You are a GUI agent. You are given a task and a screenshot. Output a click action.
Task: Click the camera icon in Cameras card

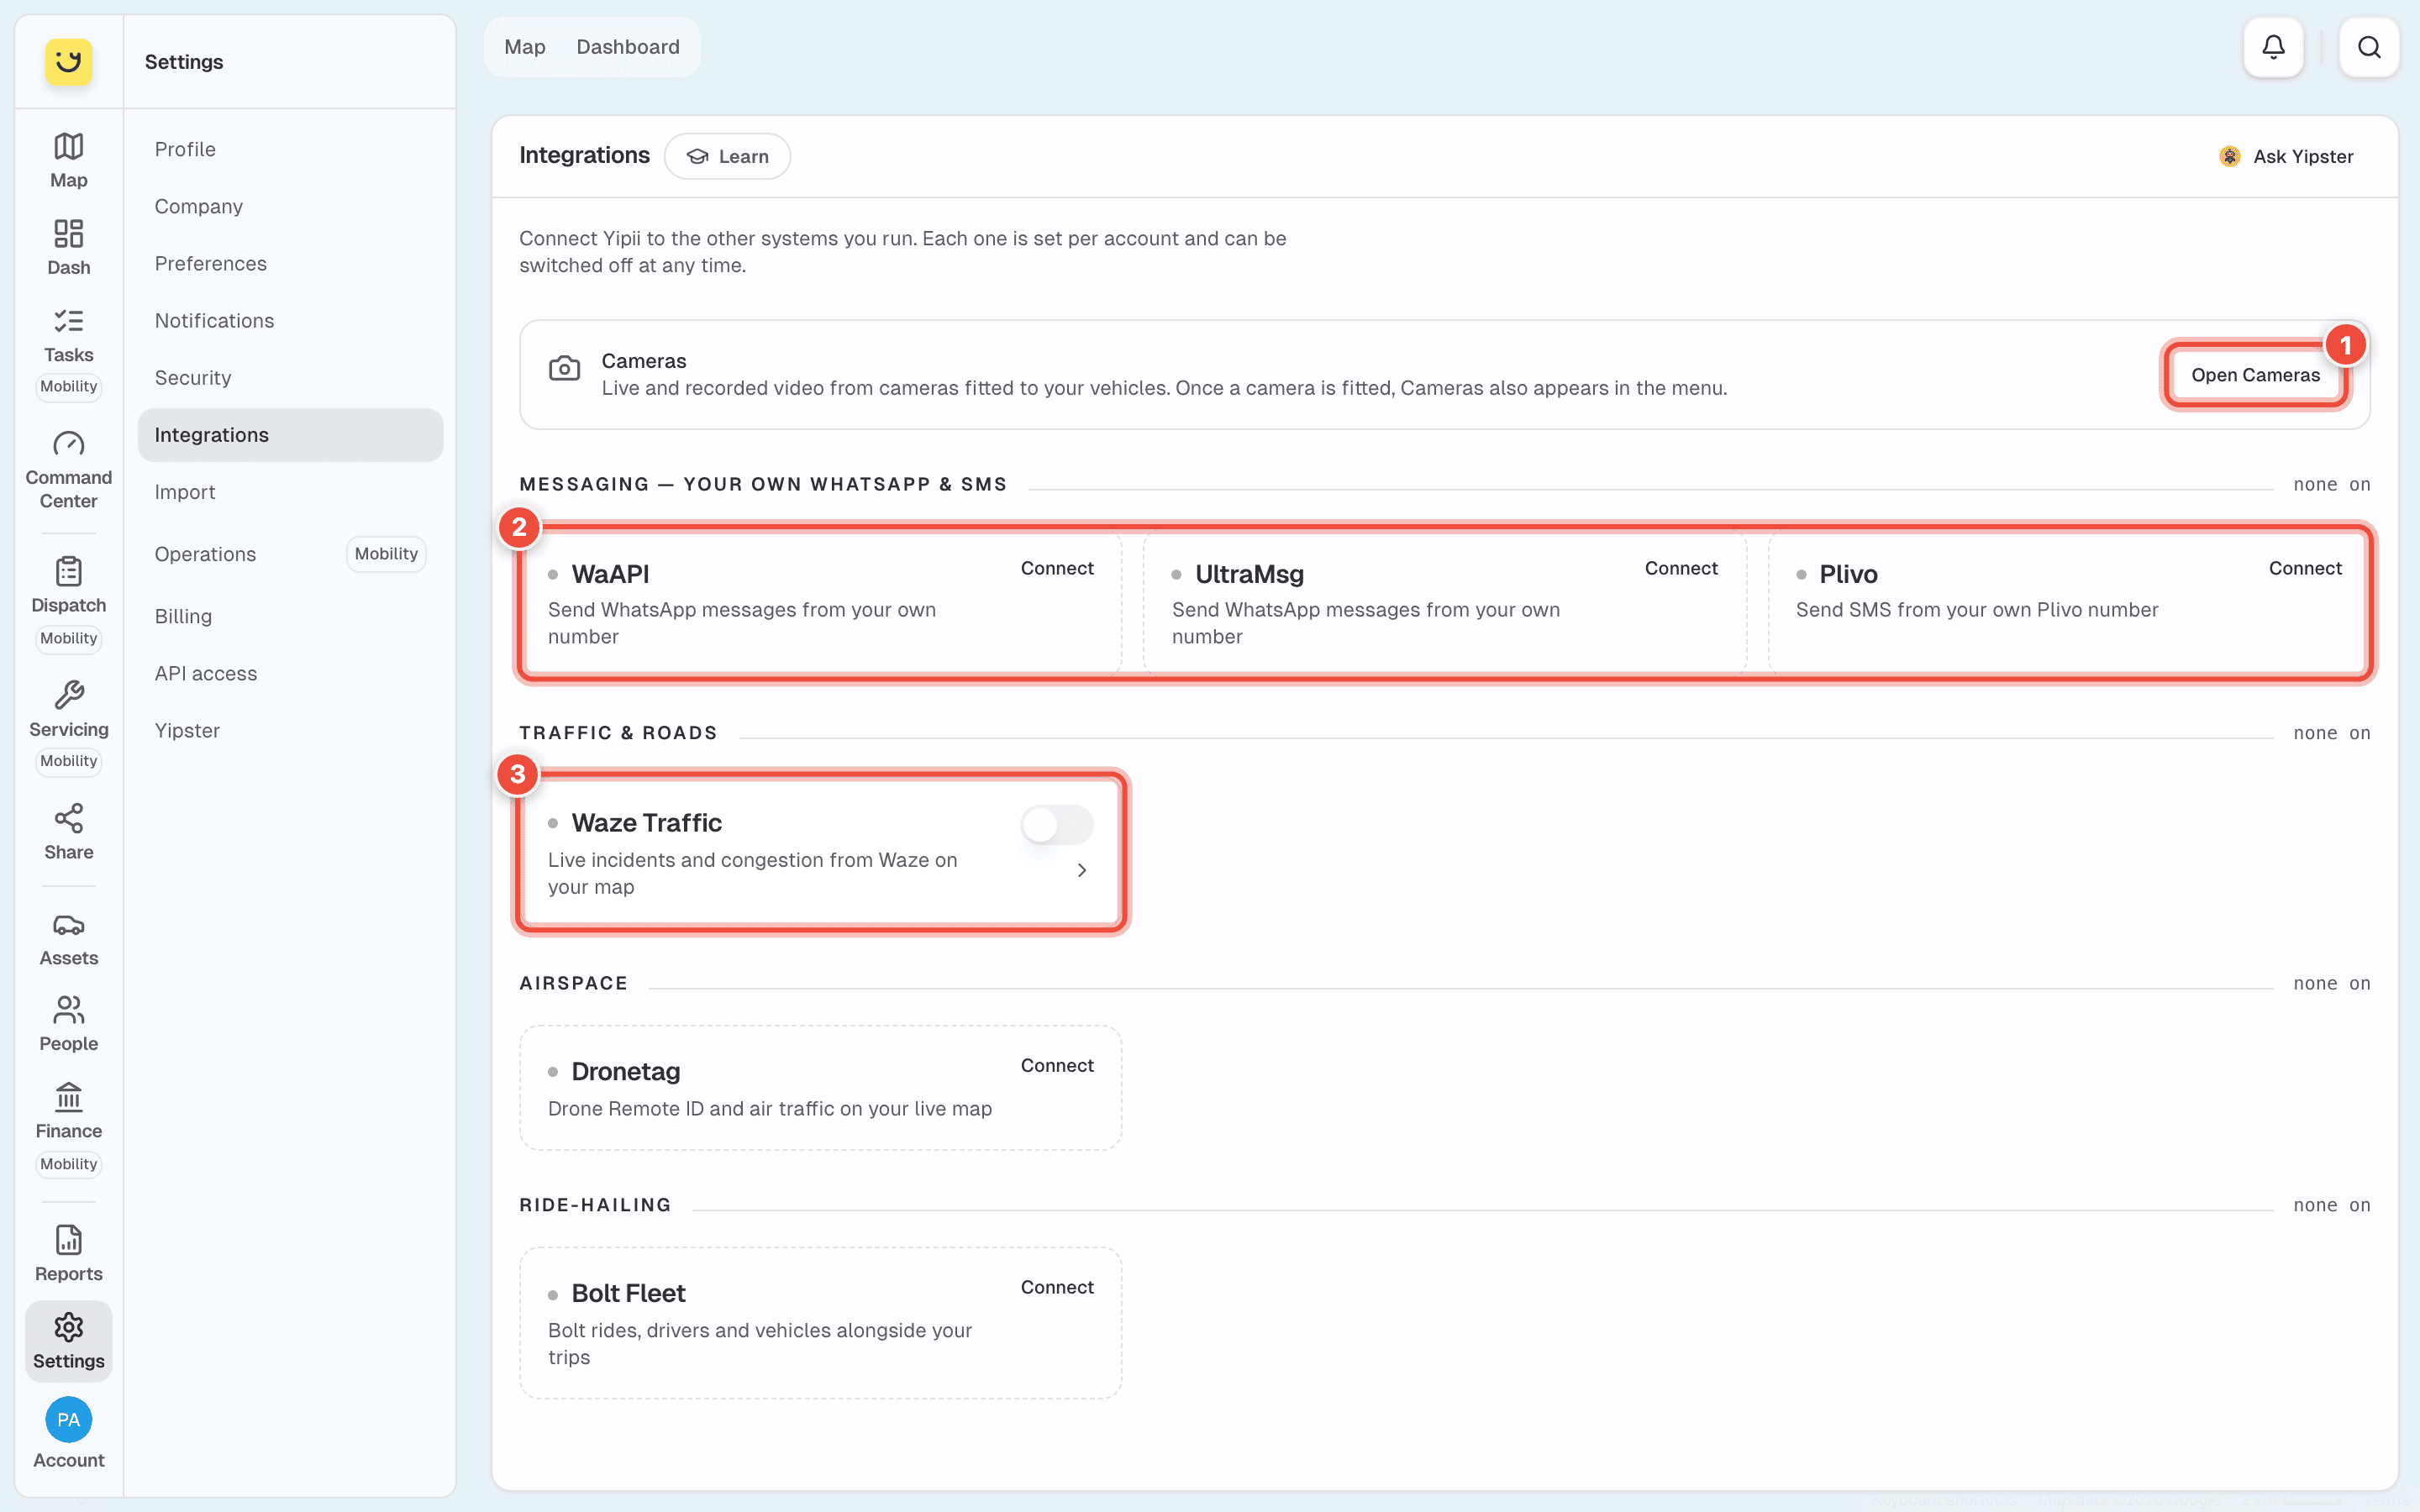click(564, 368)
